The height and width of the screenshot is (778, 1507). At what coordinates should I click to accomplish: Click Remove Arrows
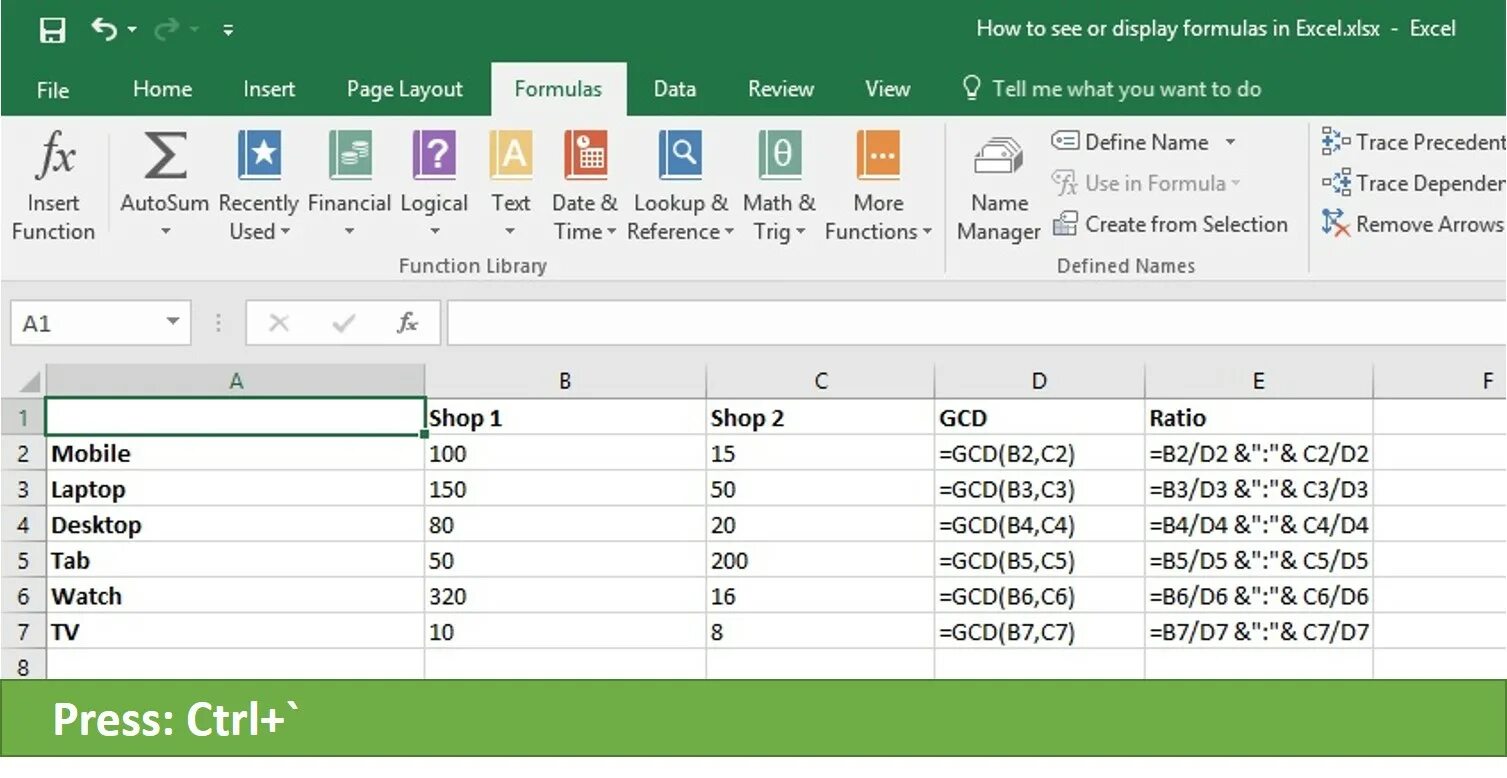point(1413,224)
